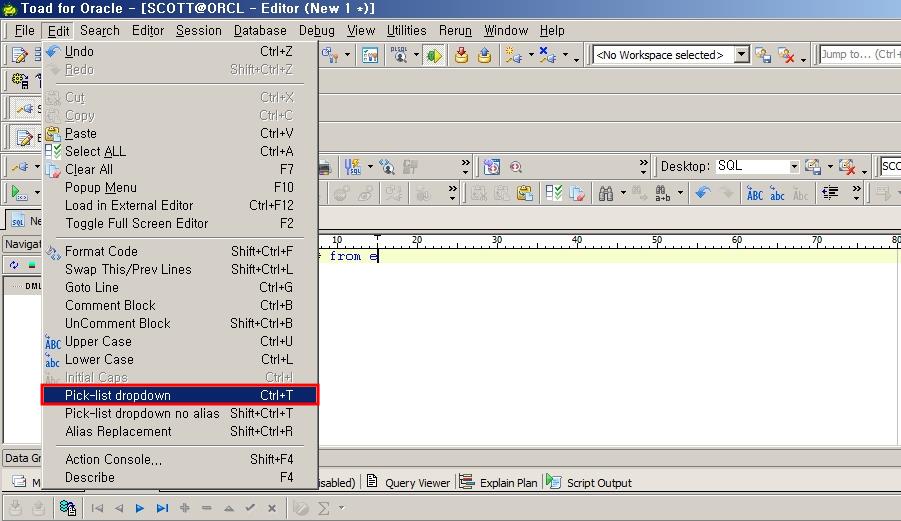Select Upper Case in Edit menu
Viewport: 901px width, 521px height.
click(180, 341)
